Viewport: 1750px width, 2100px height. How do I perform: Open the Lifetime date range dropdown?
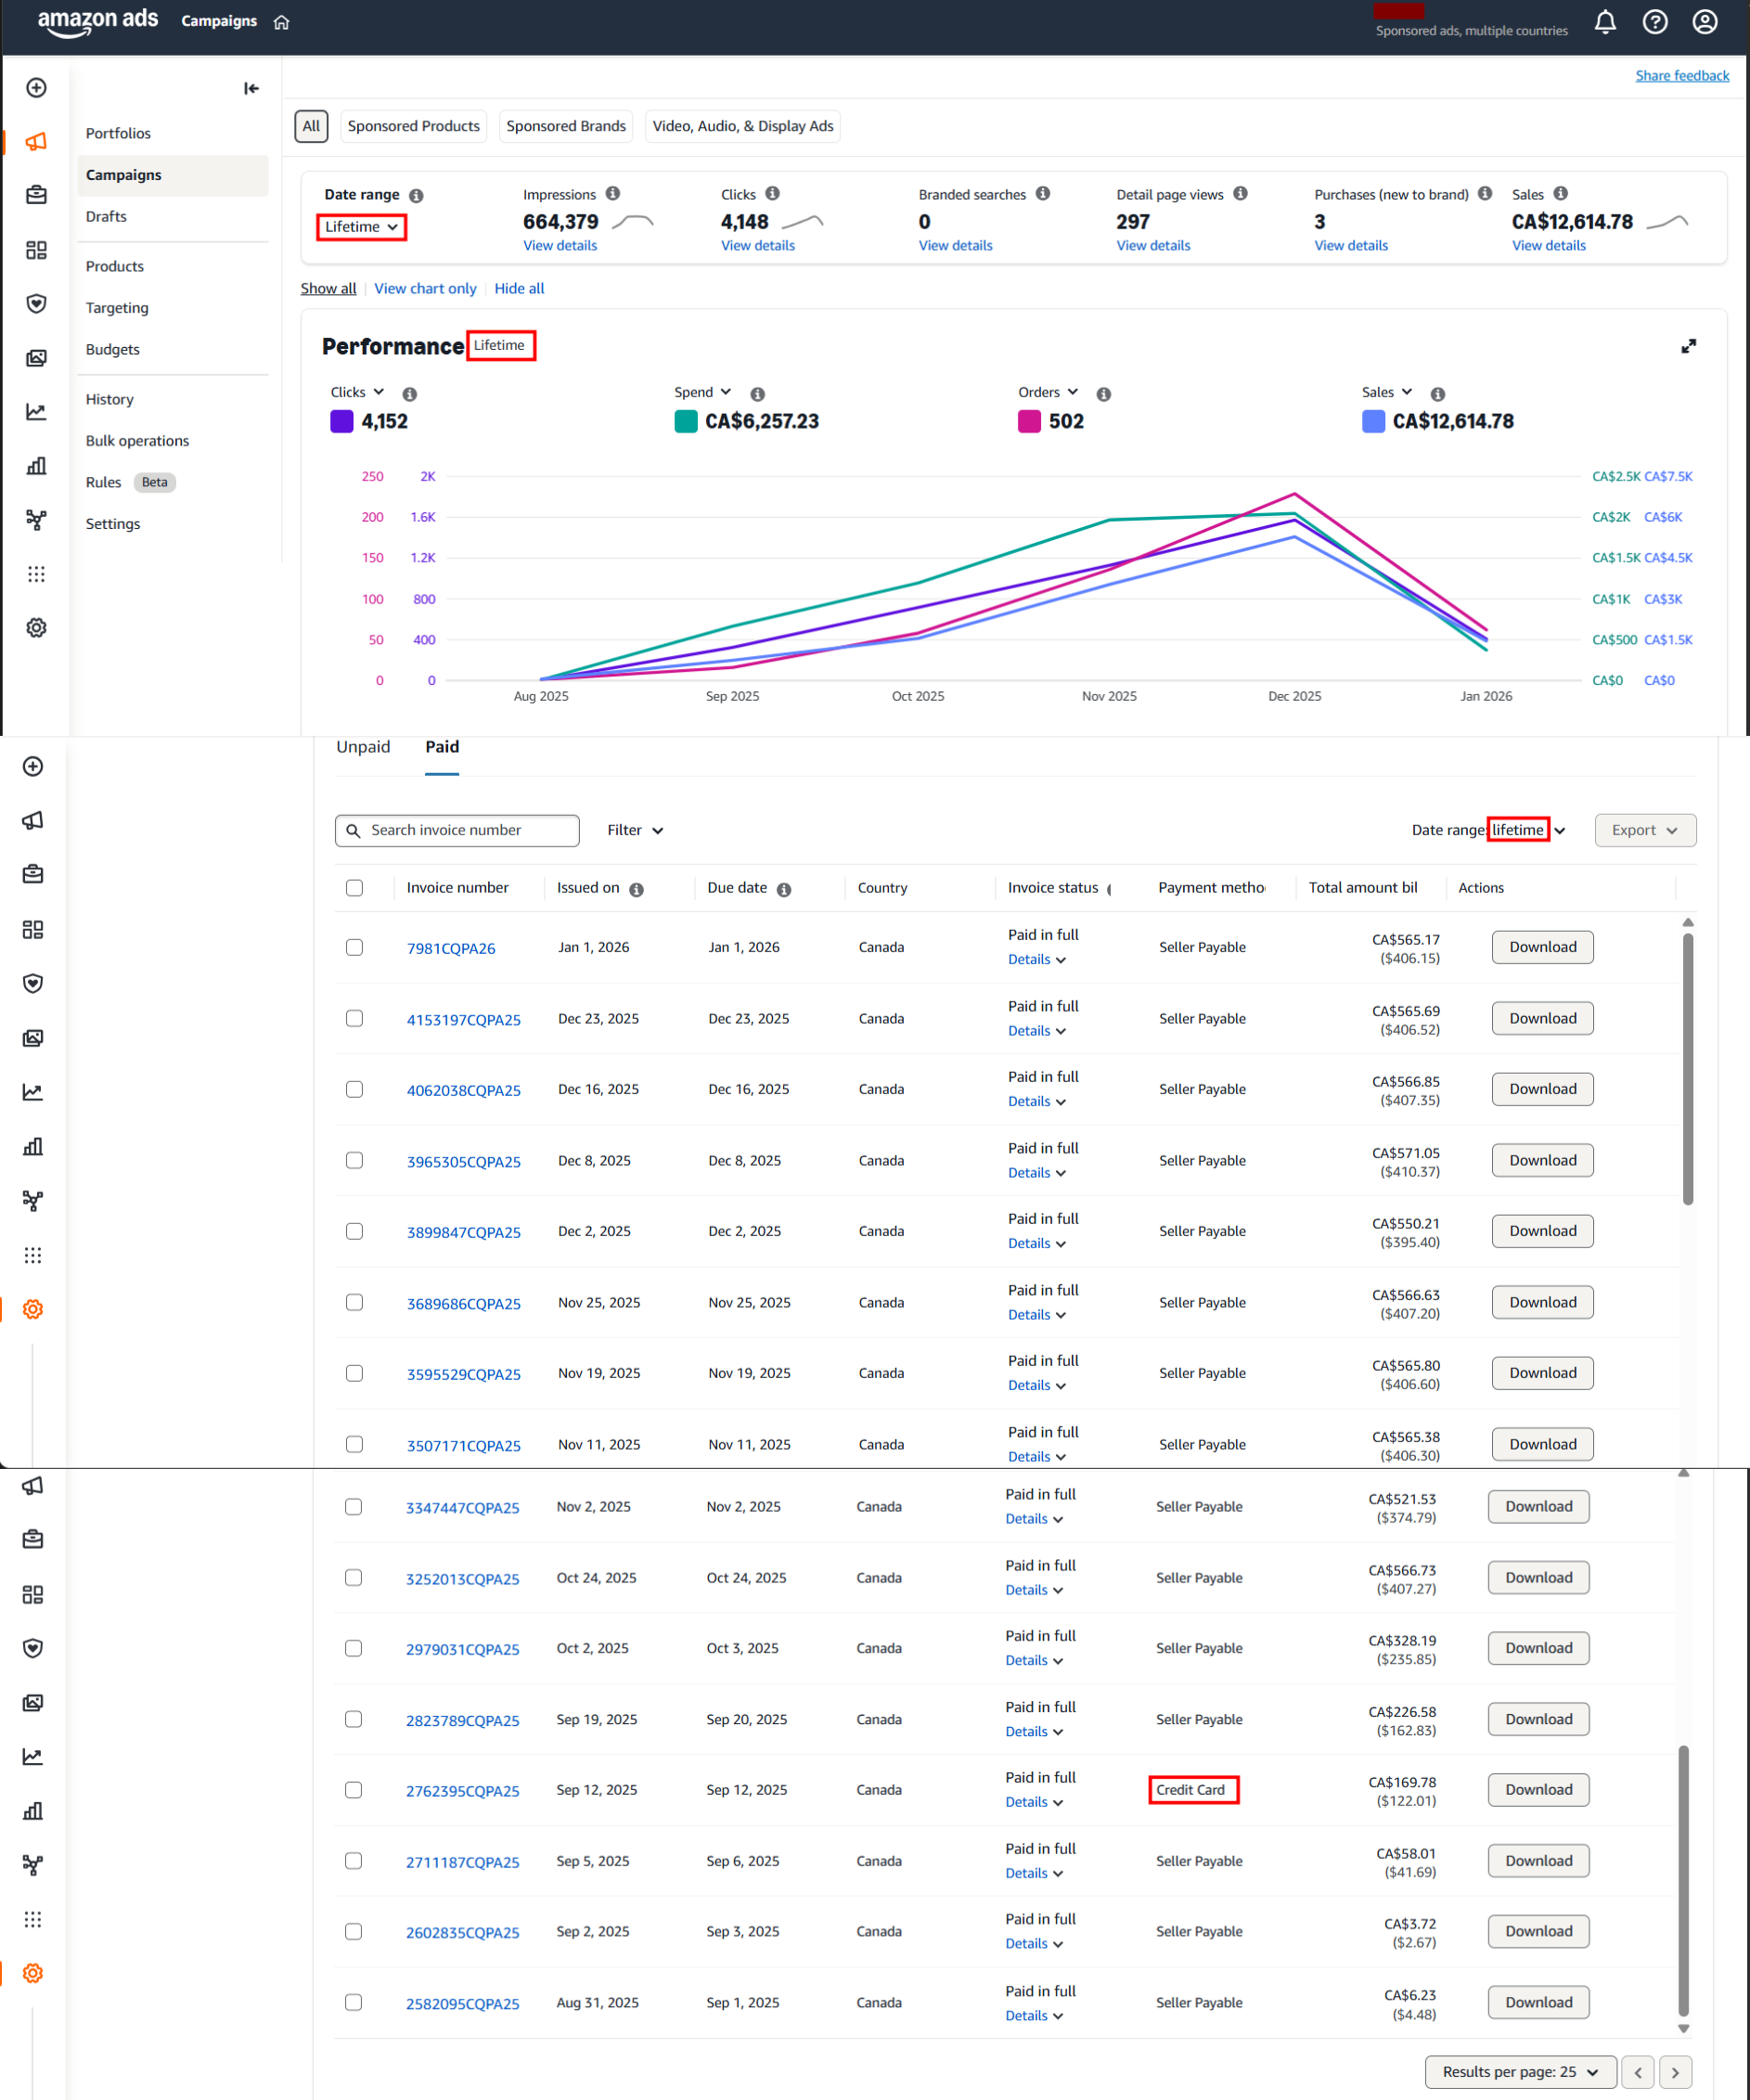click(x=360, y=227)
